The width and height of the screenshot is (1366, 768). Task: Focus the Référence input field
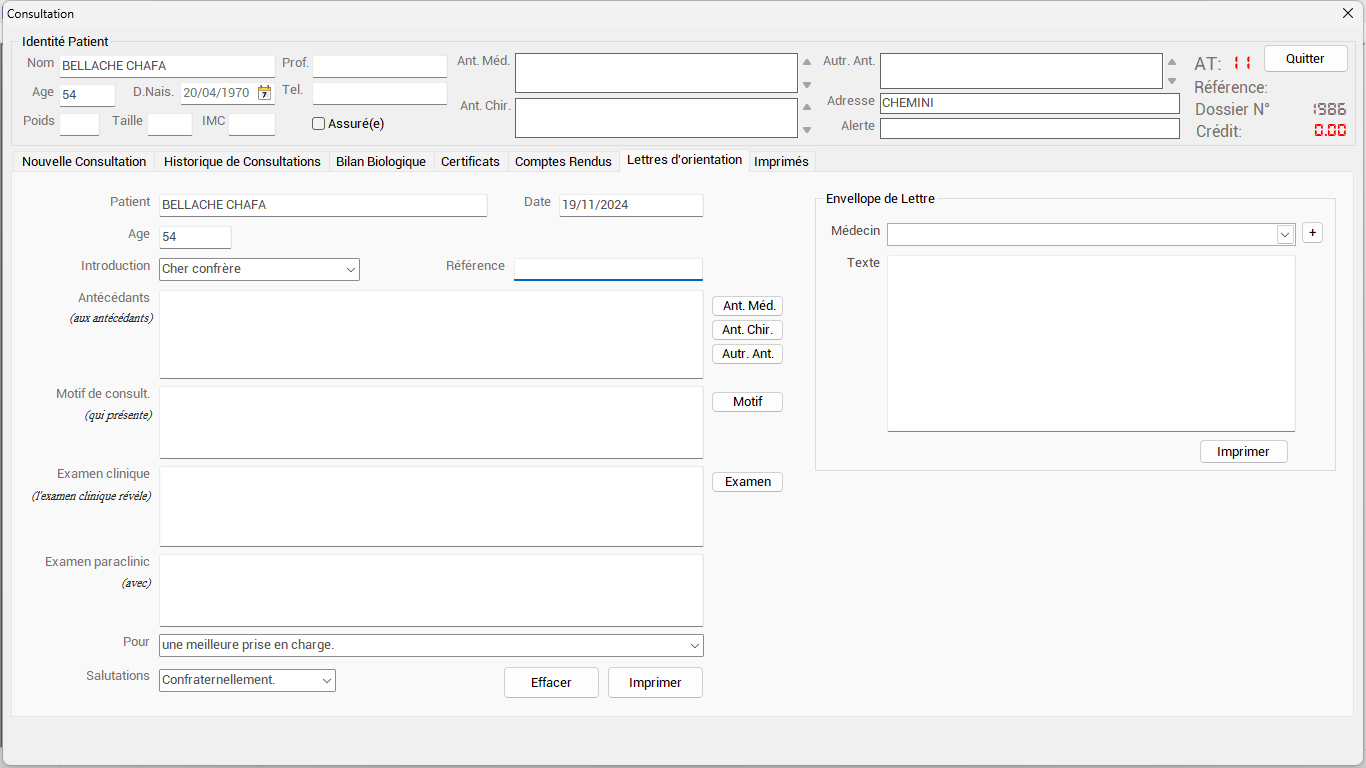pos(608,269)
